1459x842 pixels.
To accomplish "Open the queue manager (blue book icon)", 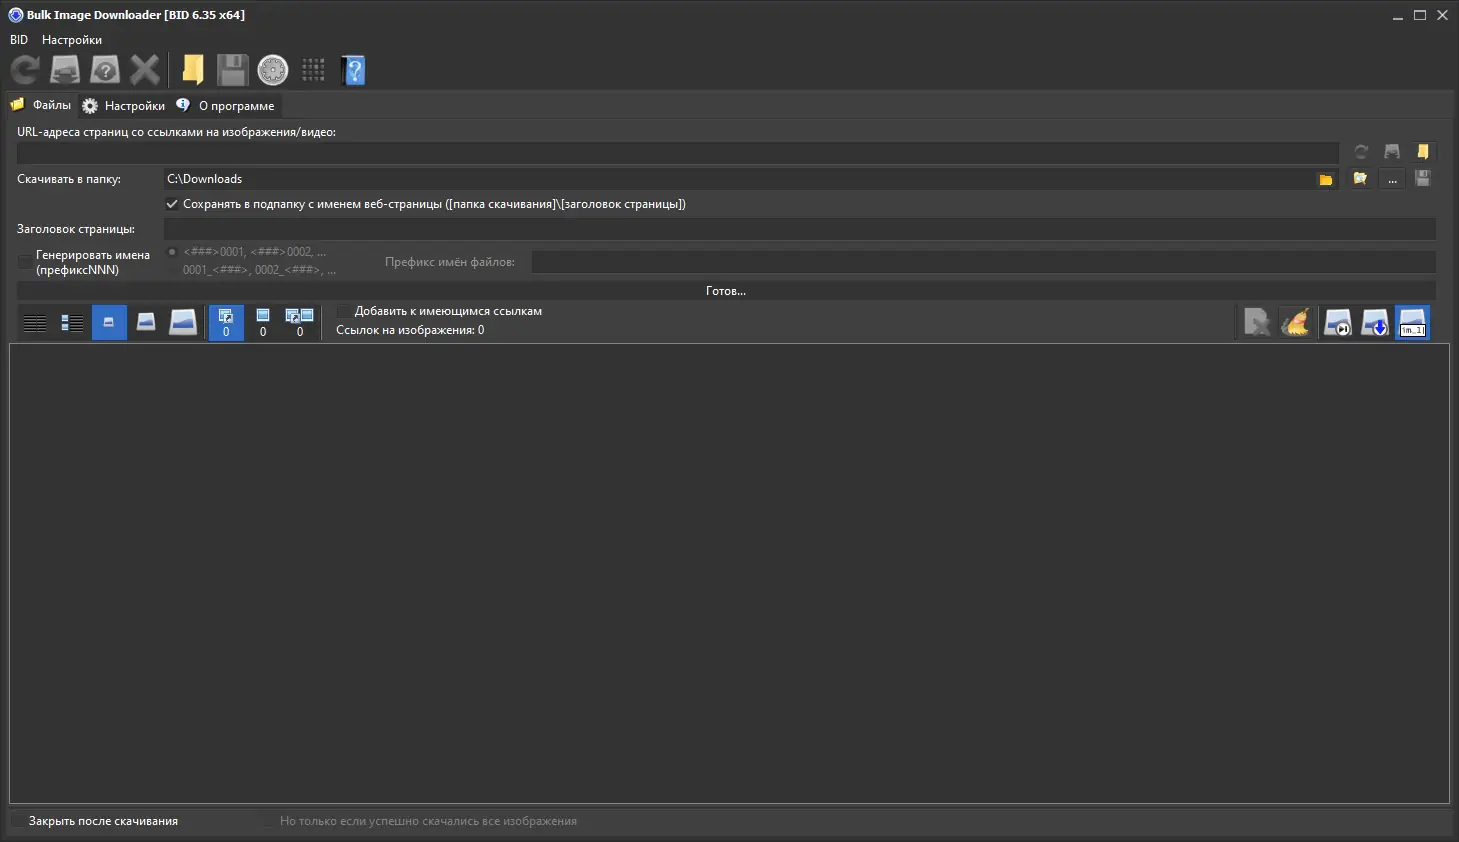I will 354,69.
